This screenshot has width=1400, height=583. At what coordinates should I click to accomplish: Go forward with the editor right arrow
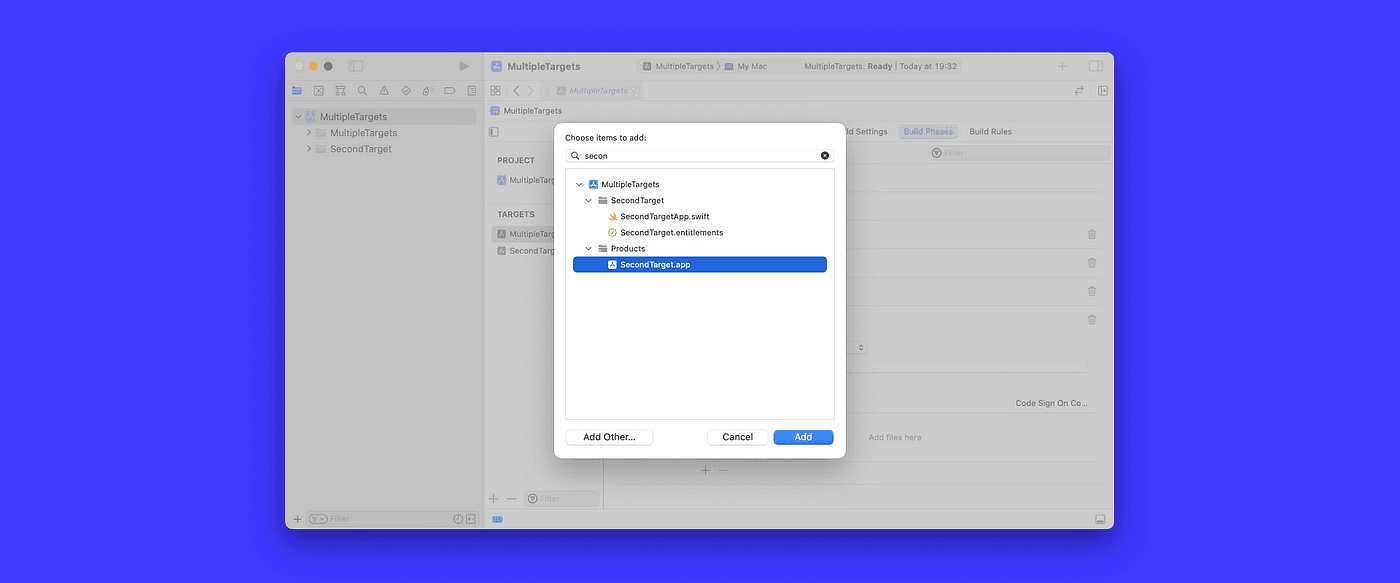[x=530, y=90]
